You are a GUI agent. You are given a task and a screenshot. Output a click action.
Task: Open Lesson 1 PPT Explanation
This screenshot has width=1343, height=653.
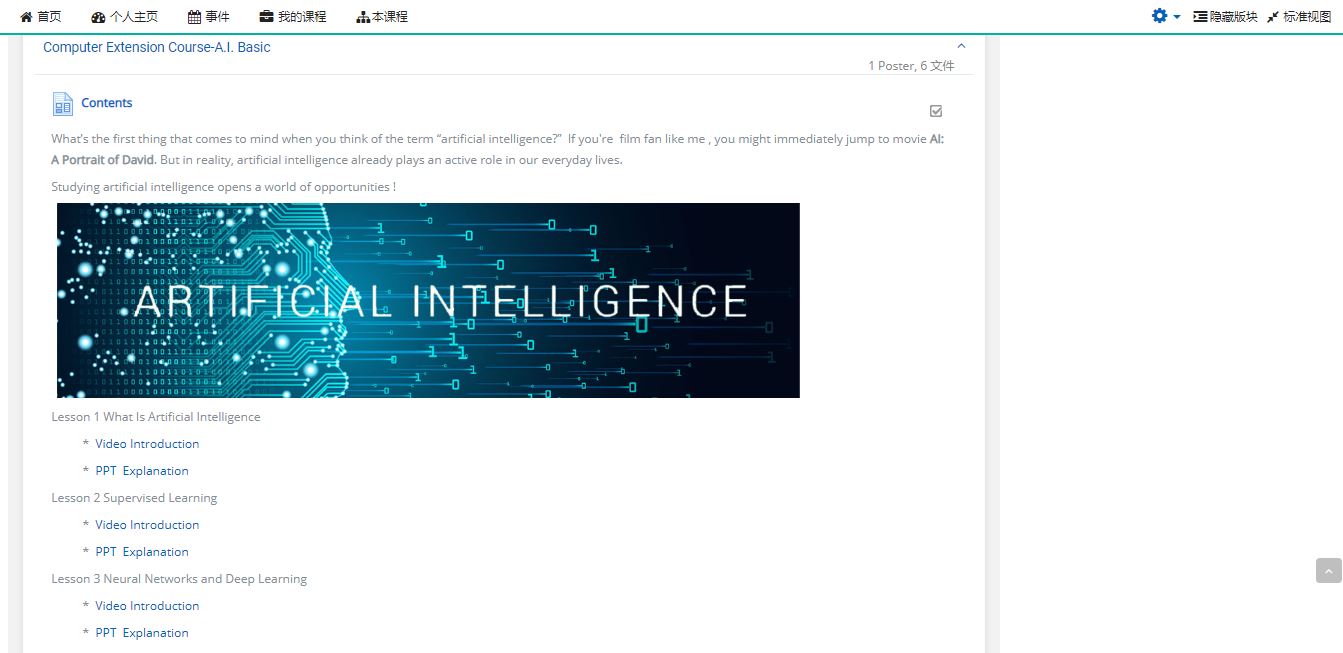click(x=142, y=471)
